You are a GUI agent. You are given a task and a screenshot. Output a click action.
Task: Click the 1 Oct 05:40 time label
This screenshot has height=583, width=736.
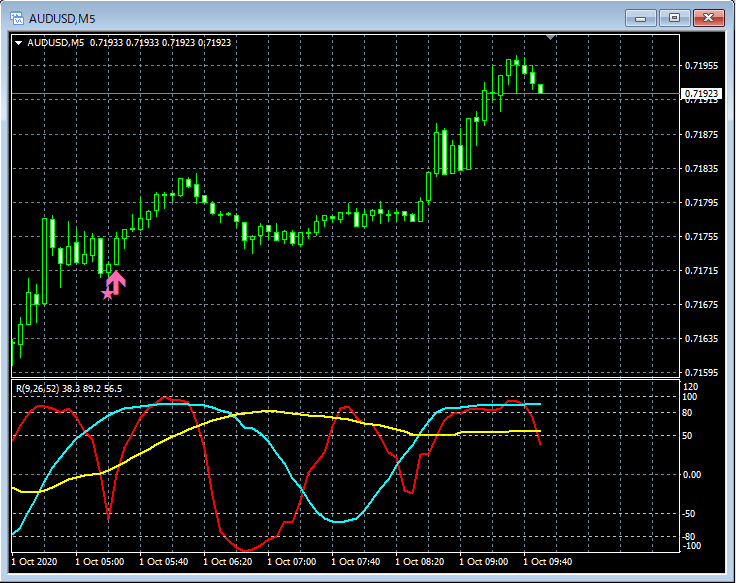pos(163,562)
